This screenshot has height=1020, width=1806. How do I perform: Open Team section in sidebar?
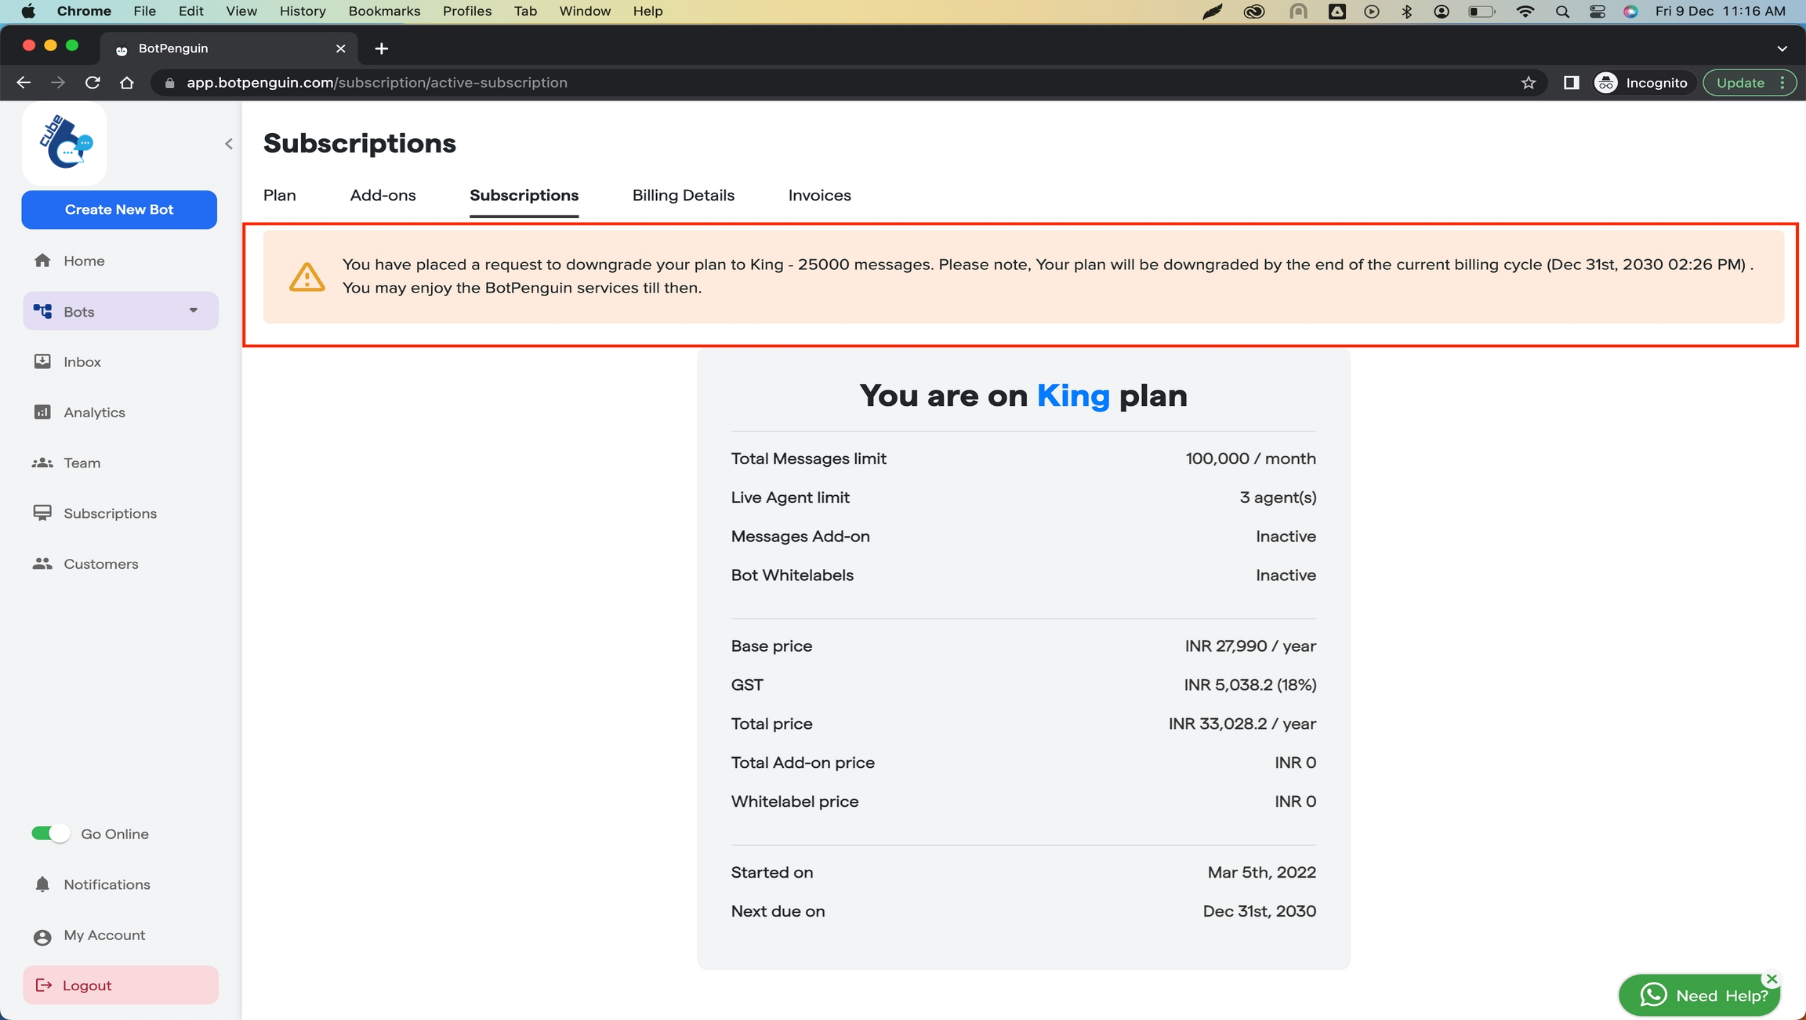[82, 463]
